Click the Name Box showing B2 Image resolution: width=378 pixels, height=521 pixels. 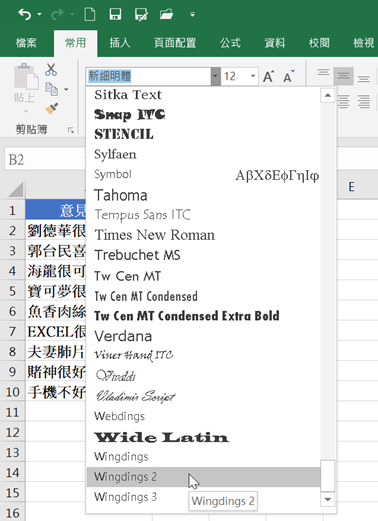pyautogui.click(x=45, y=159)
